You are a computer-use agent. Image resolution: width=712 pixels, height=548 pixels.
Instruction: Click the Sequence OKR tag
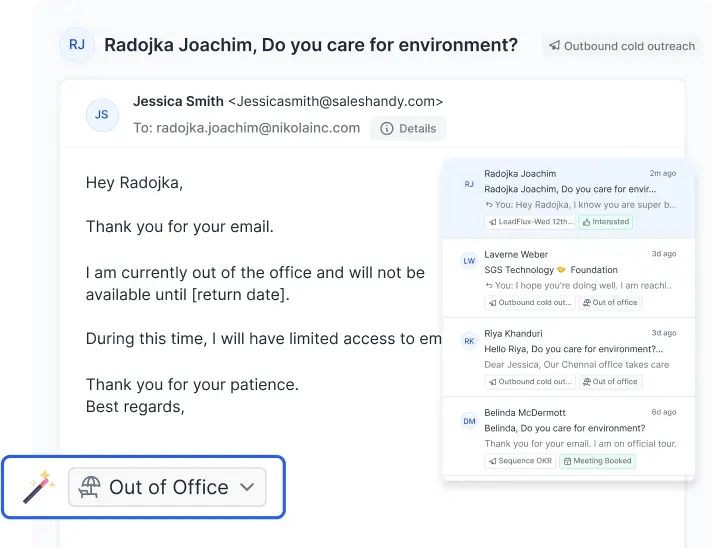tap(519, 461)
